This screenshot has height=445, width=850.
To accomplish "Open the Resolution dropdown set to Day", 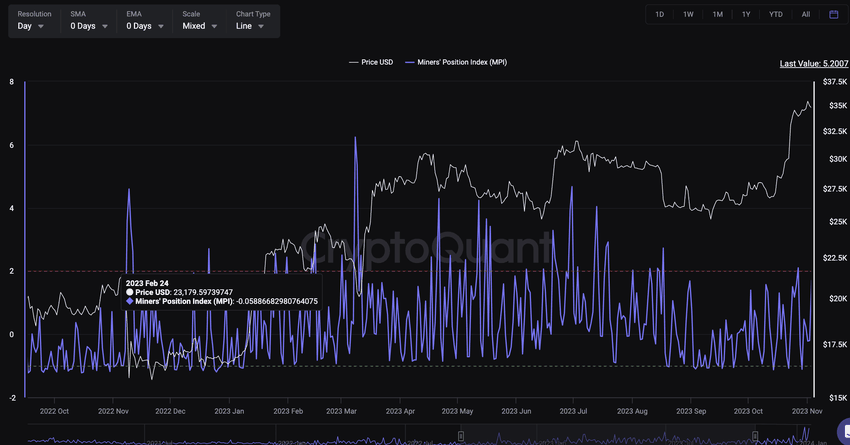I will pos(31,26).
